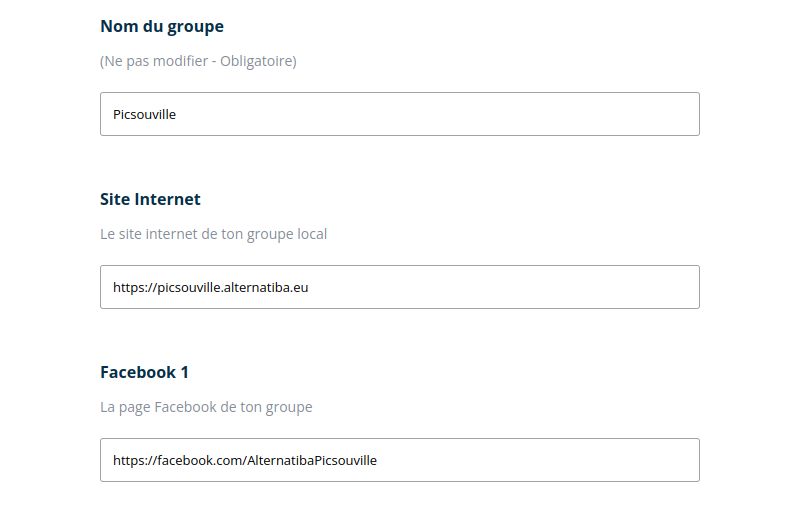The height and width of the screenshot is (524, 786).
Task: Place cursor on the "Picsouville" text value
Action: click(144, 115)
